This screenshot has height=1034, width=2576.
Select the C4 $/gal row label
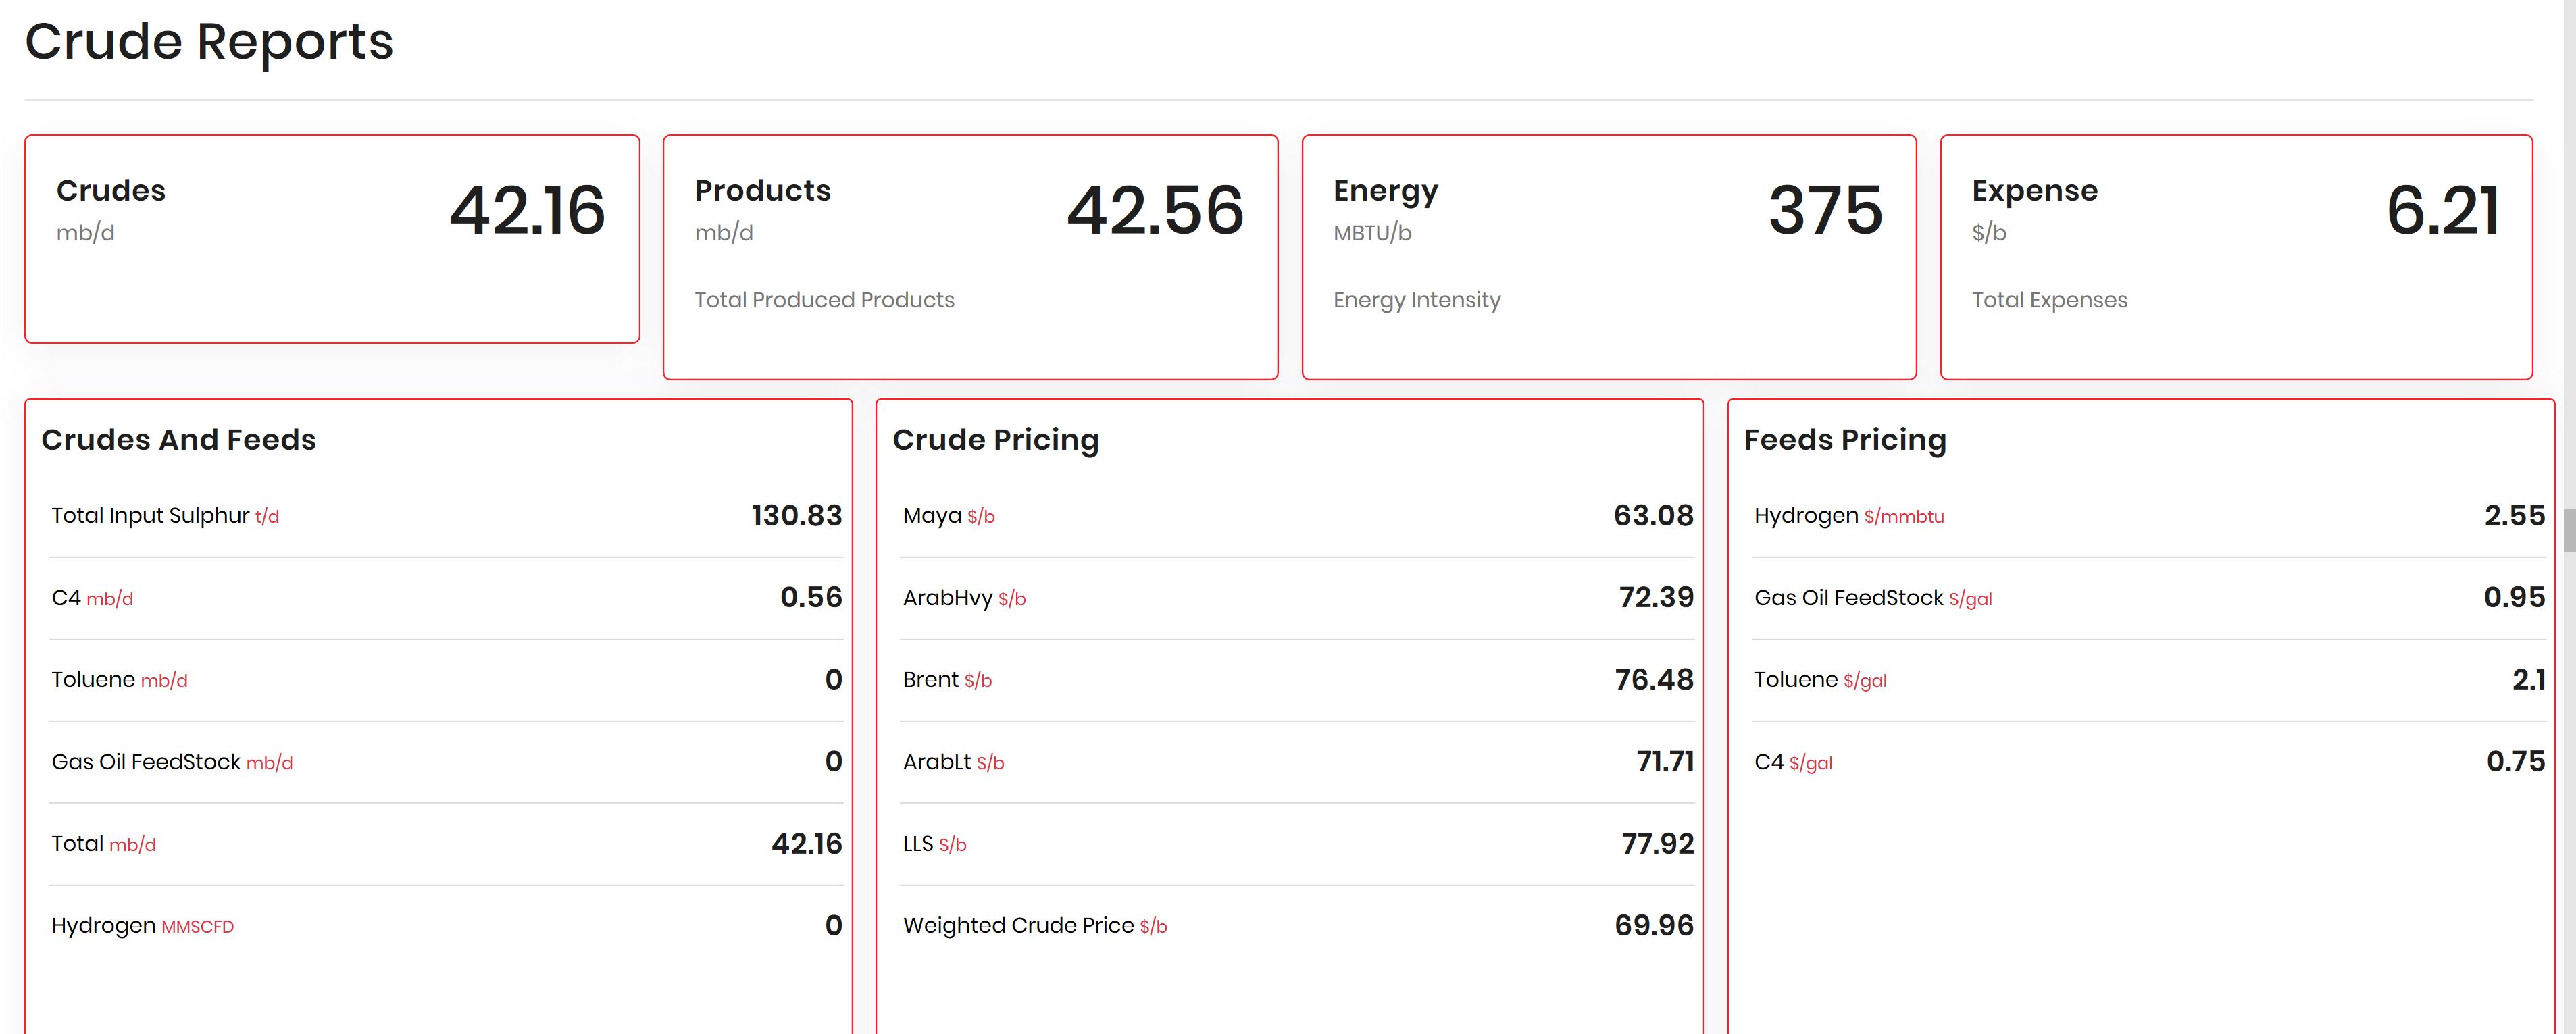point(1794,762)
